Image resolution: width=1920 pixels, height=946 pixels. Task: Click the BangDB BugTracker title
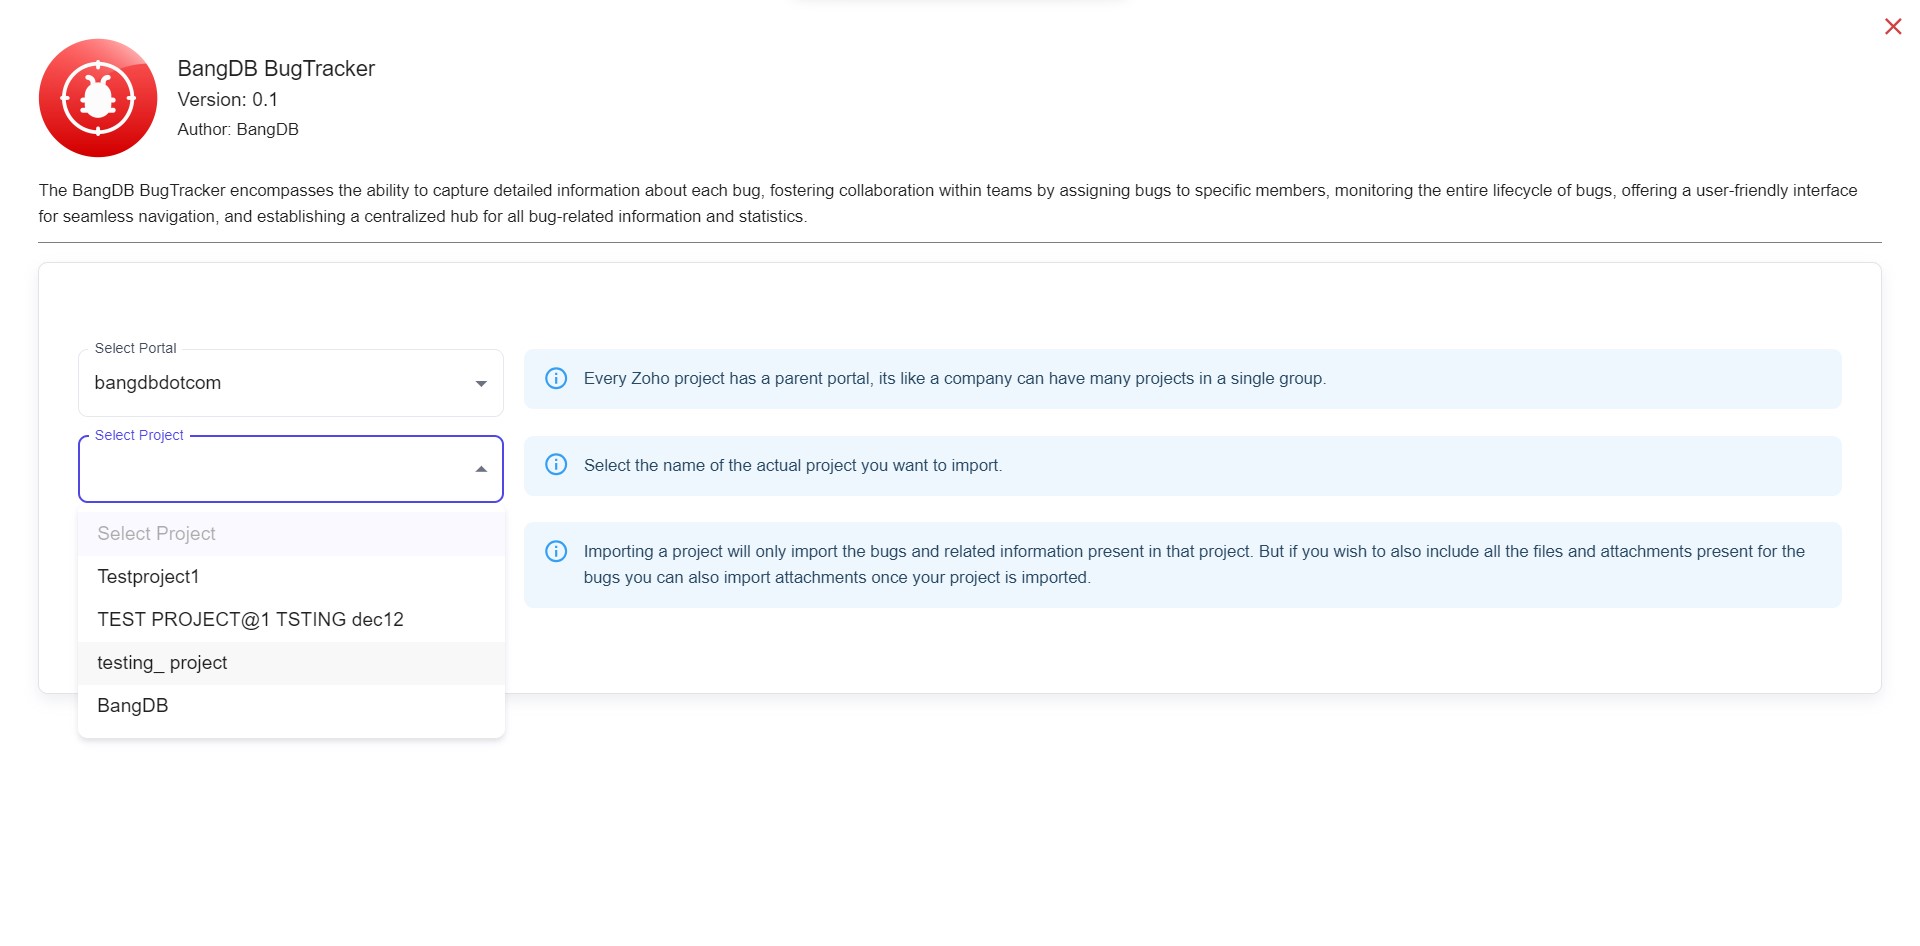coord(276,68)
